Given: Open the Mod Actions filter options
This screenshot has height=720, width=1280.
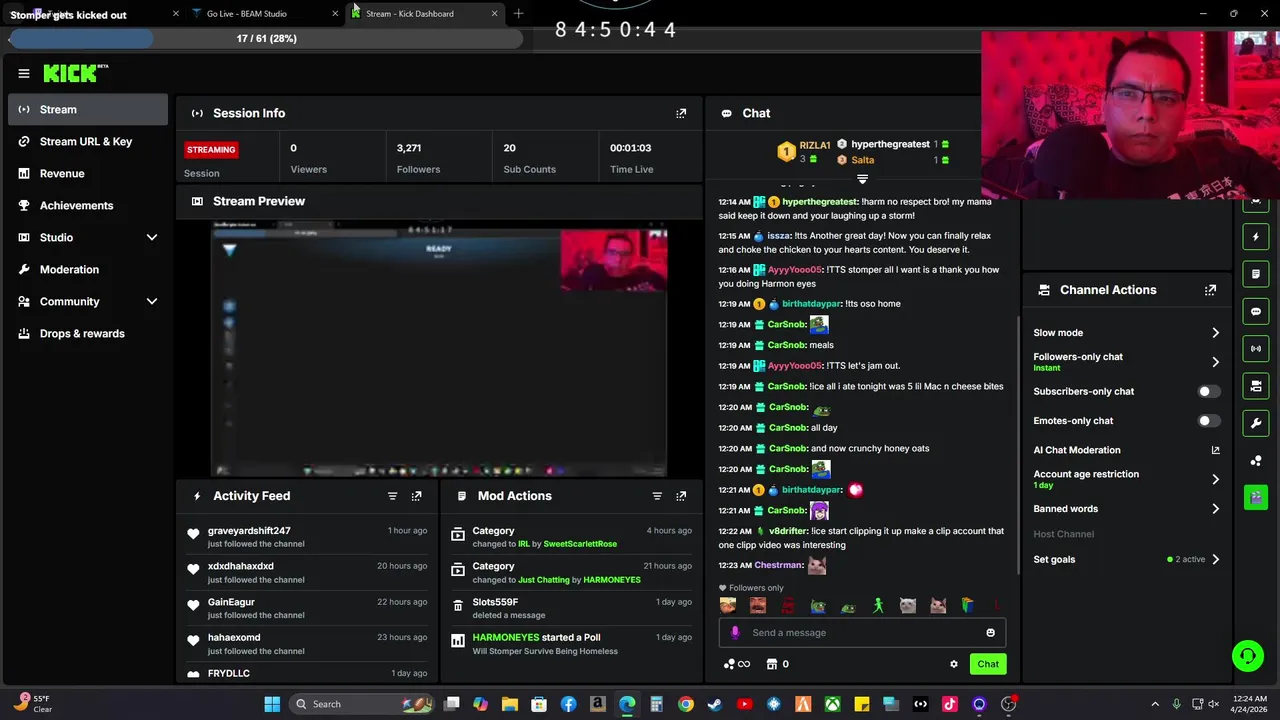Looking at the screenshot, I should point(657,496).
